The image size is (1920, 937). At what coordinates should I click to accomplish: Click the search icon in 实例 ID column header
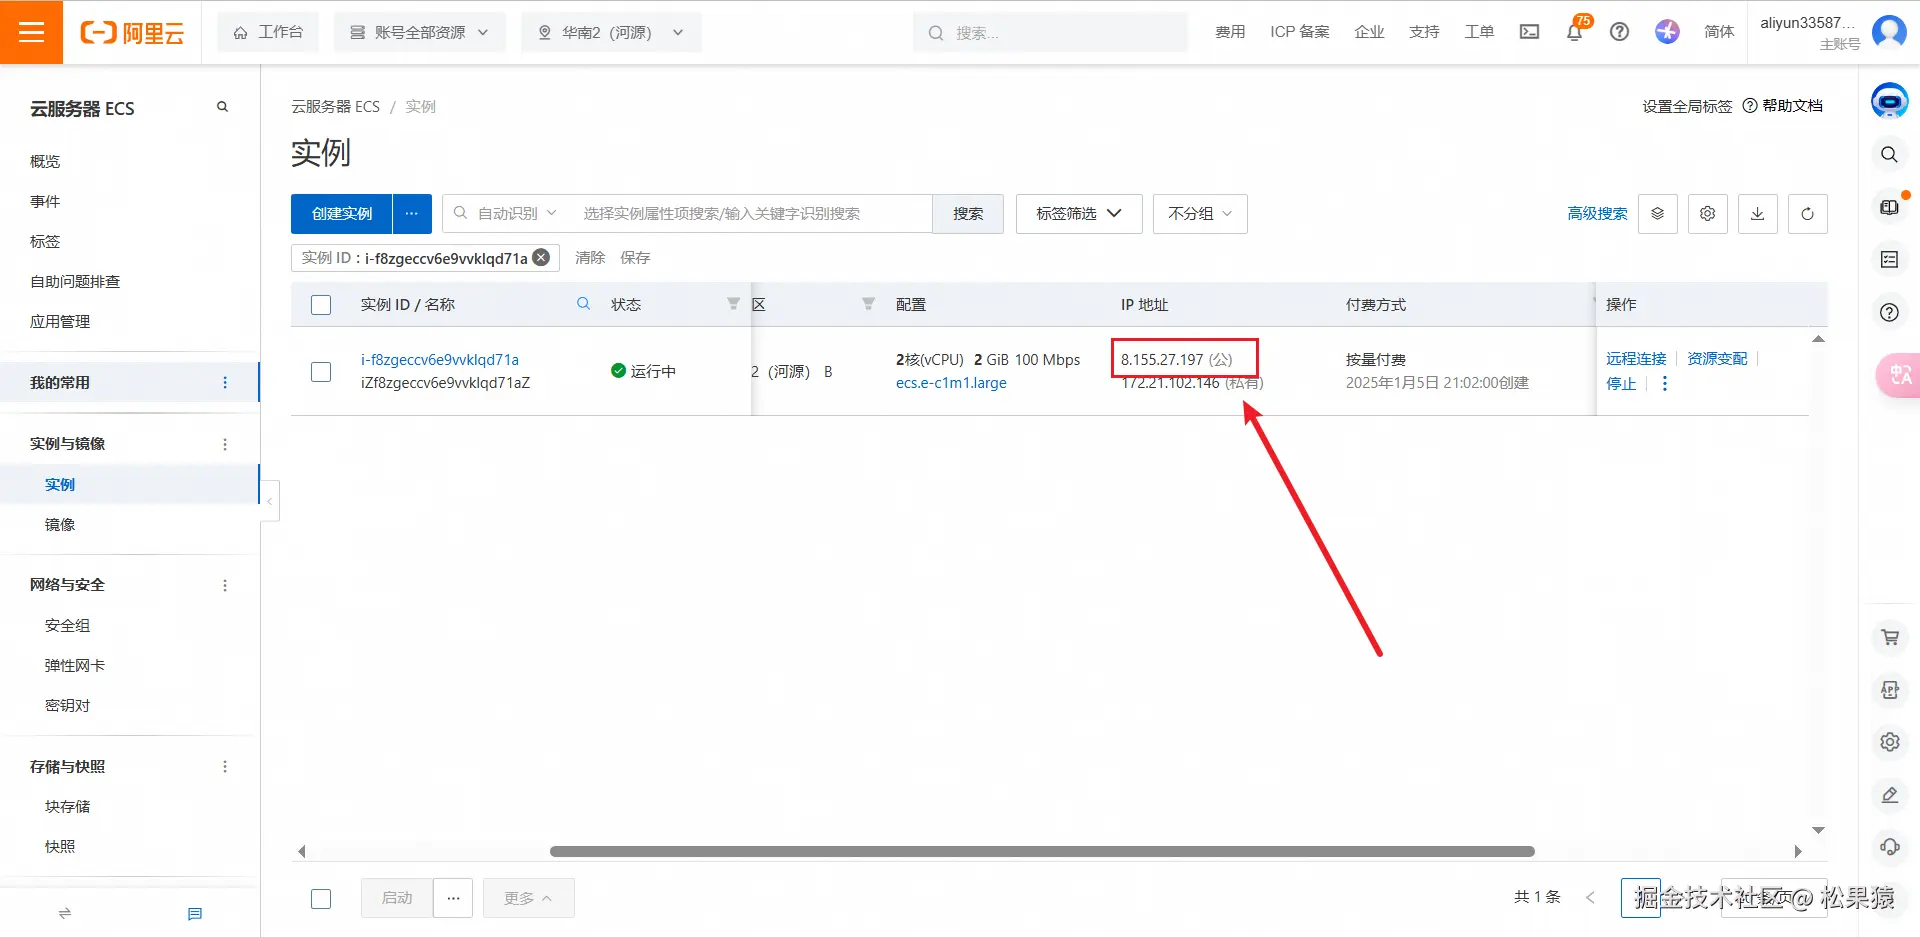(x=583, y=304)
